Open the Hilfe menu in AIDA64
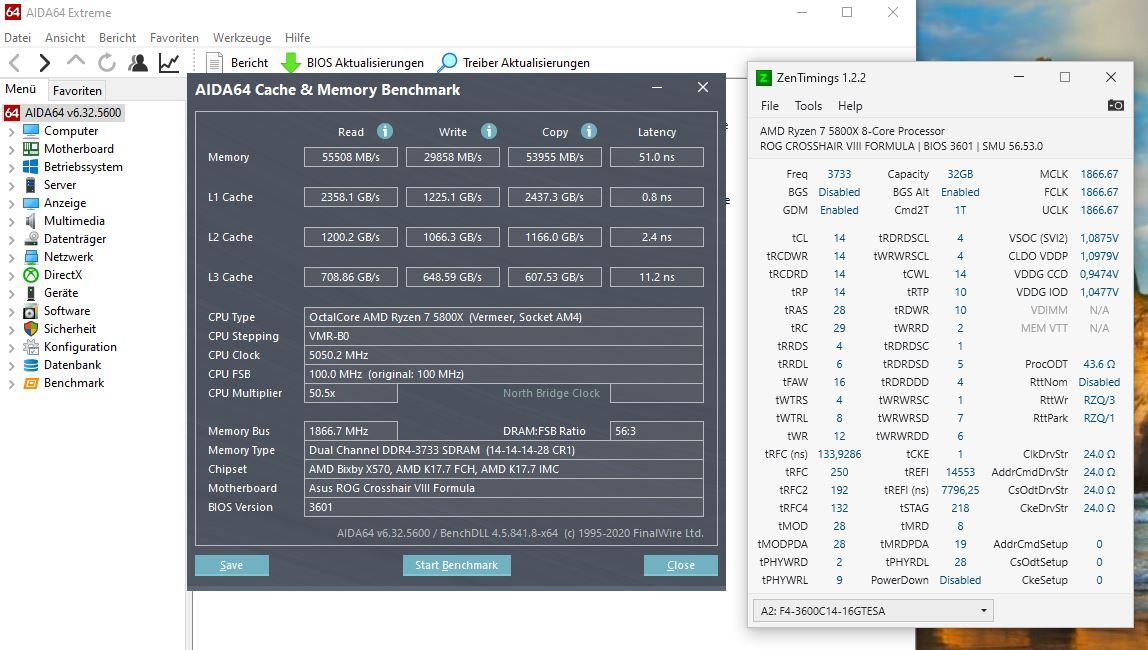Viewport: 1148px width, 650px height. (297, 38)
